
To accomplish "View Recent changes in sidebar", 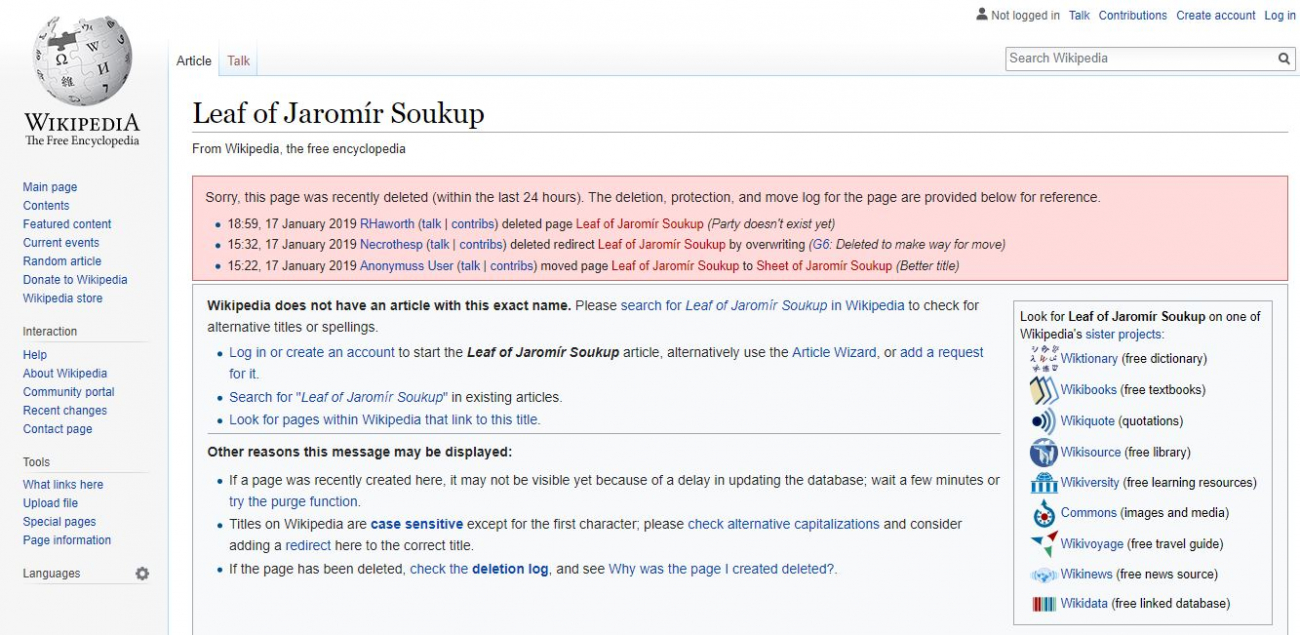I will (65, 410).
